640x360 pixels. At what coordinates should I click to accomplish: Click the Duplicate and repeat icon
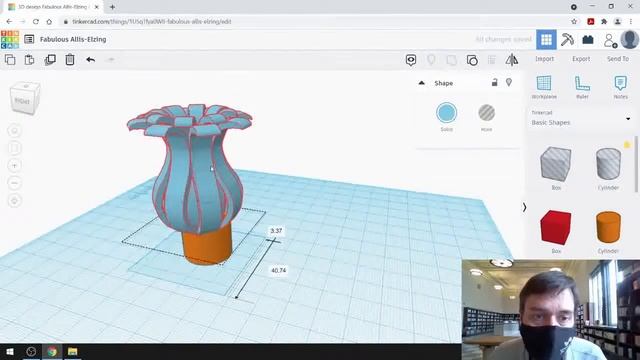tap(50, 60)
